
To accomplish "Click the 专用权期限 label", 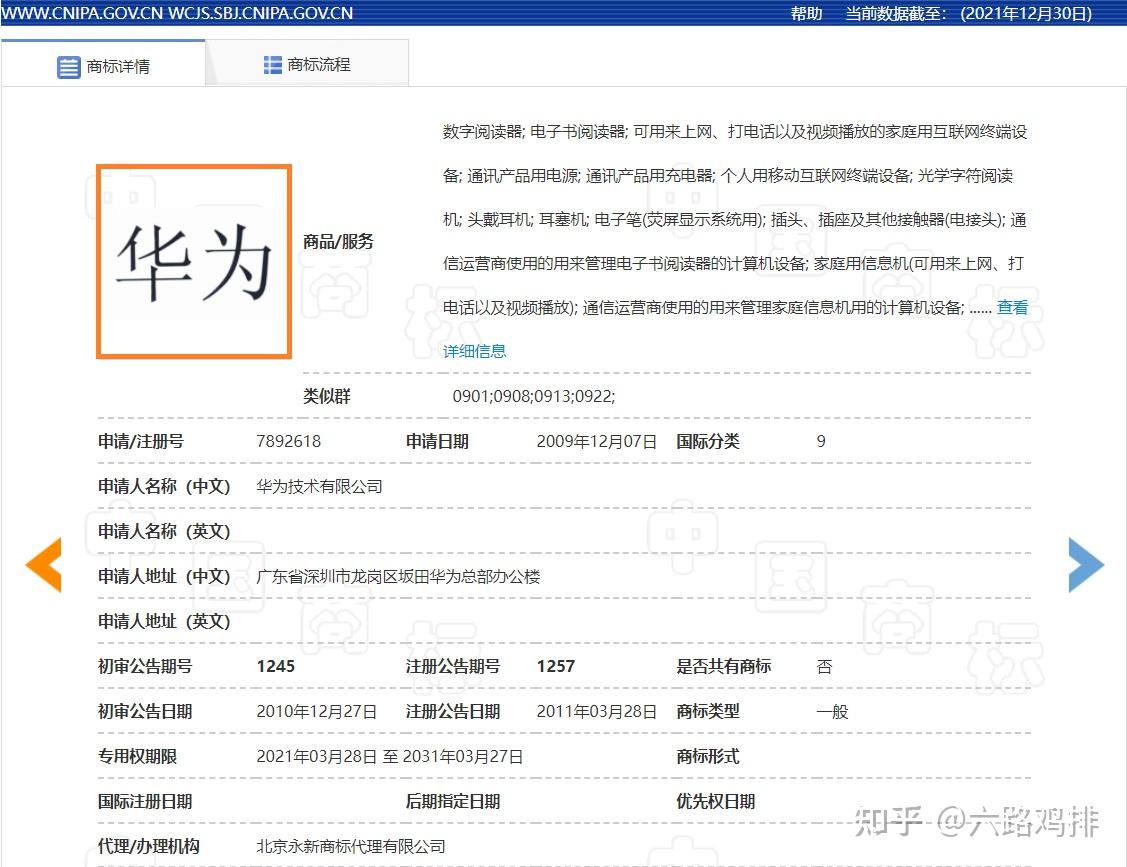I will point(137,756).
